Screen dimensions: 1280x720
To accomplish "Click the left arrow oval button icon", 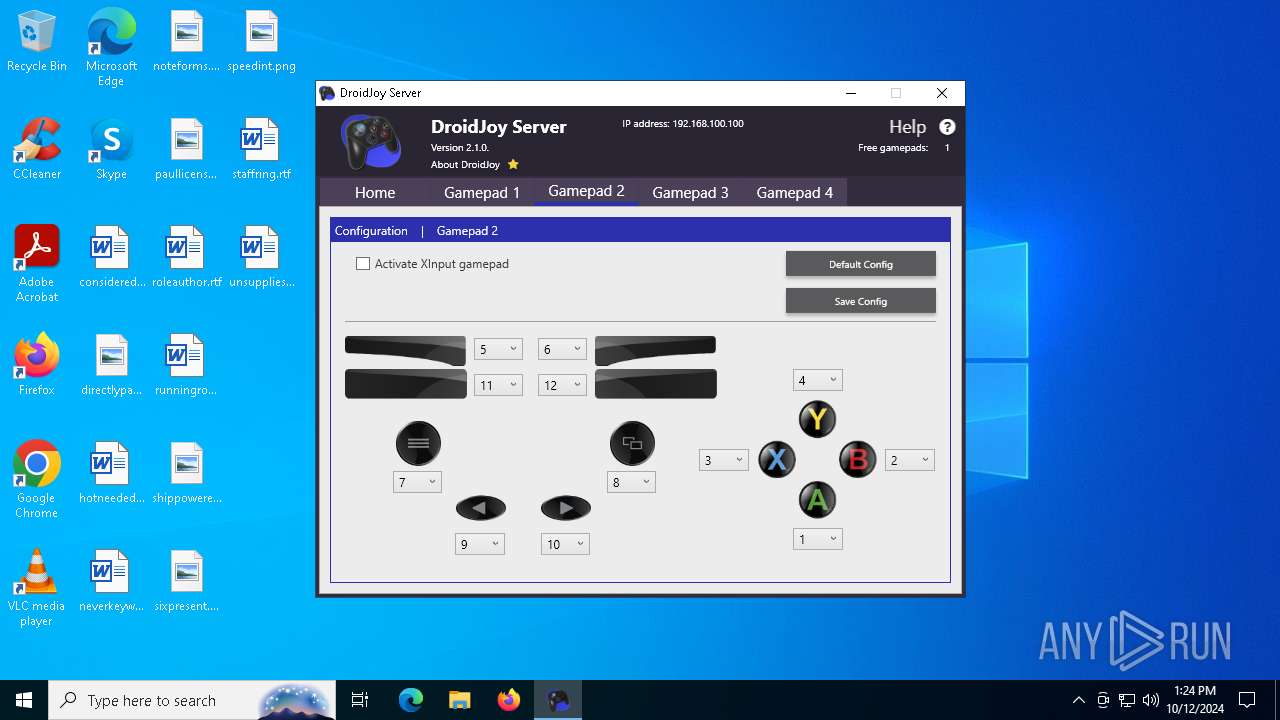I will click(481, 508).
